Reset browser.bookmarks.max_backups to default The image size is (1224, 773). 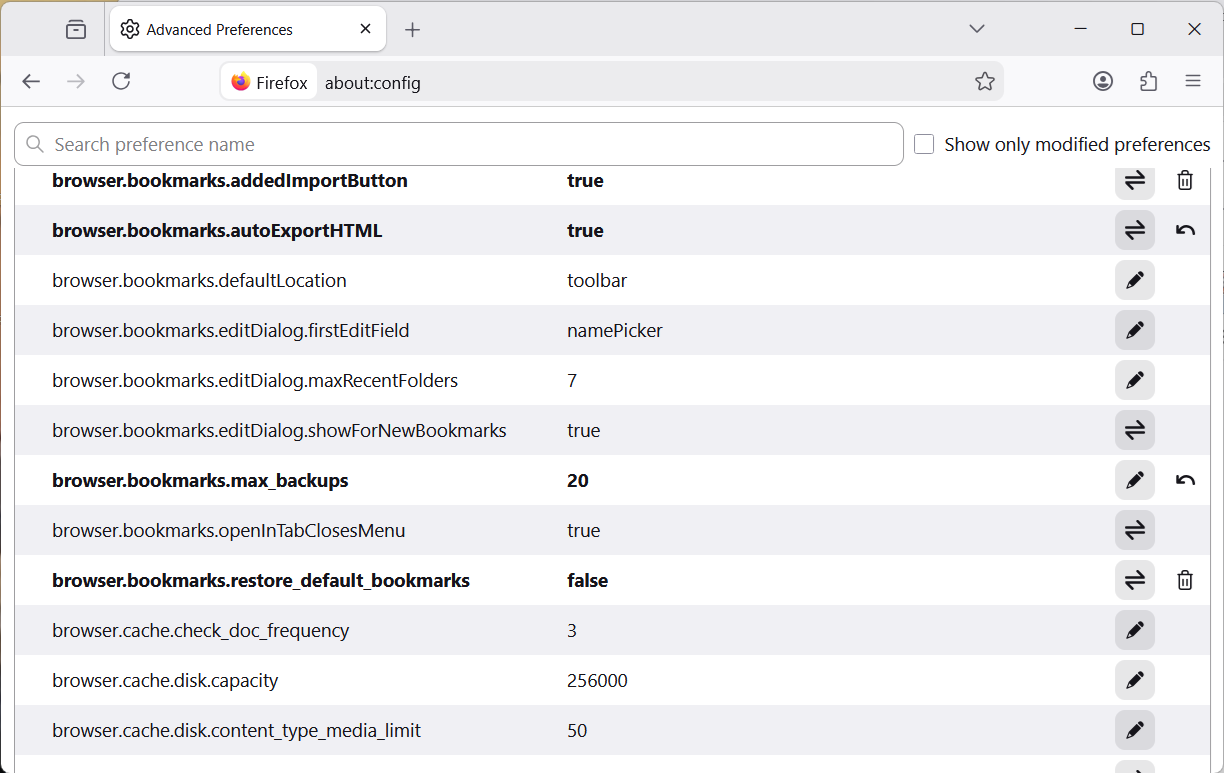(1185, 480)
